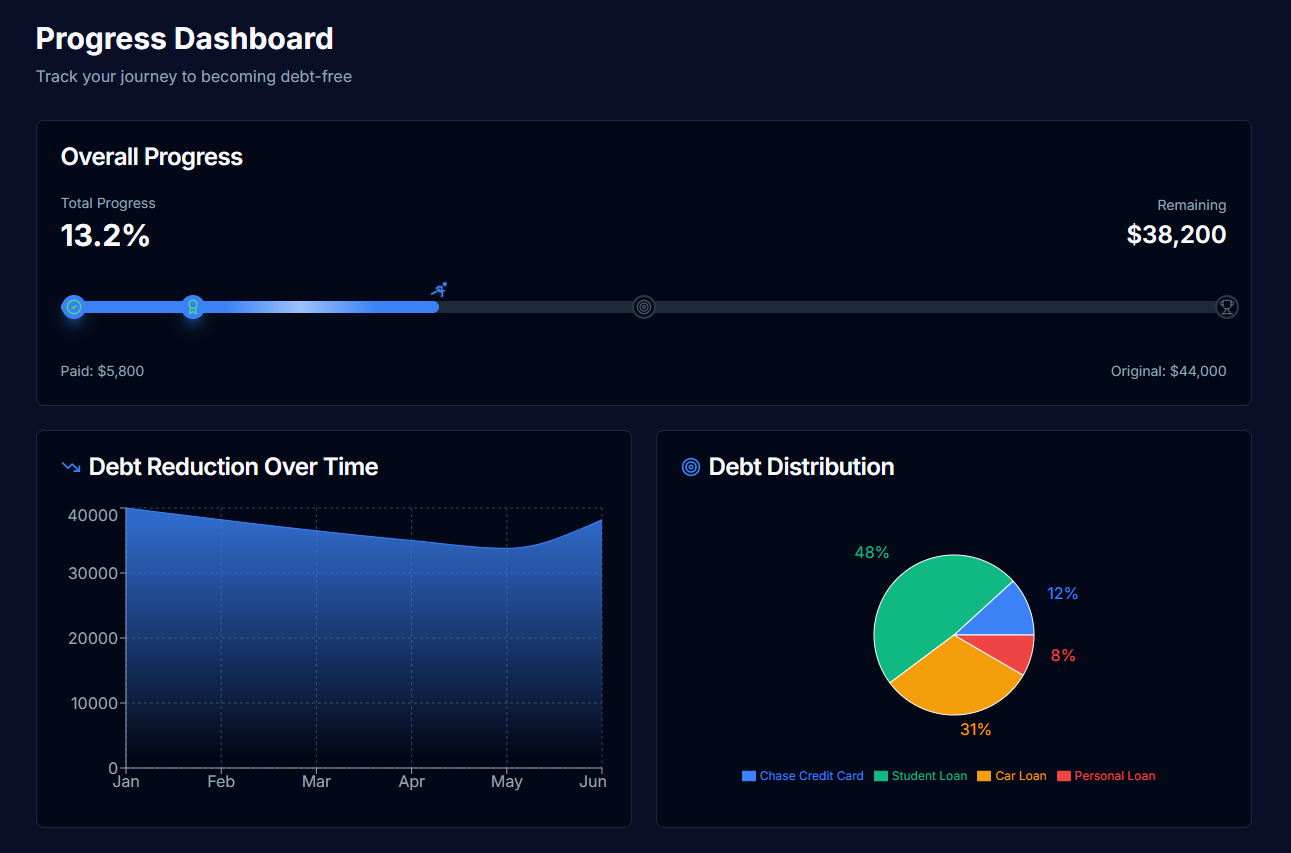This screenshot has width=1291, height=853.
Task: Collapse the Debt Distribution panel
Action: 801,466
